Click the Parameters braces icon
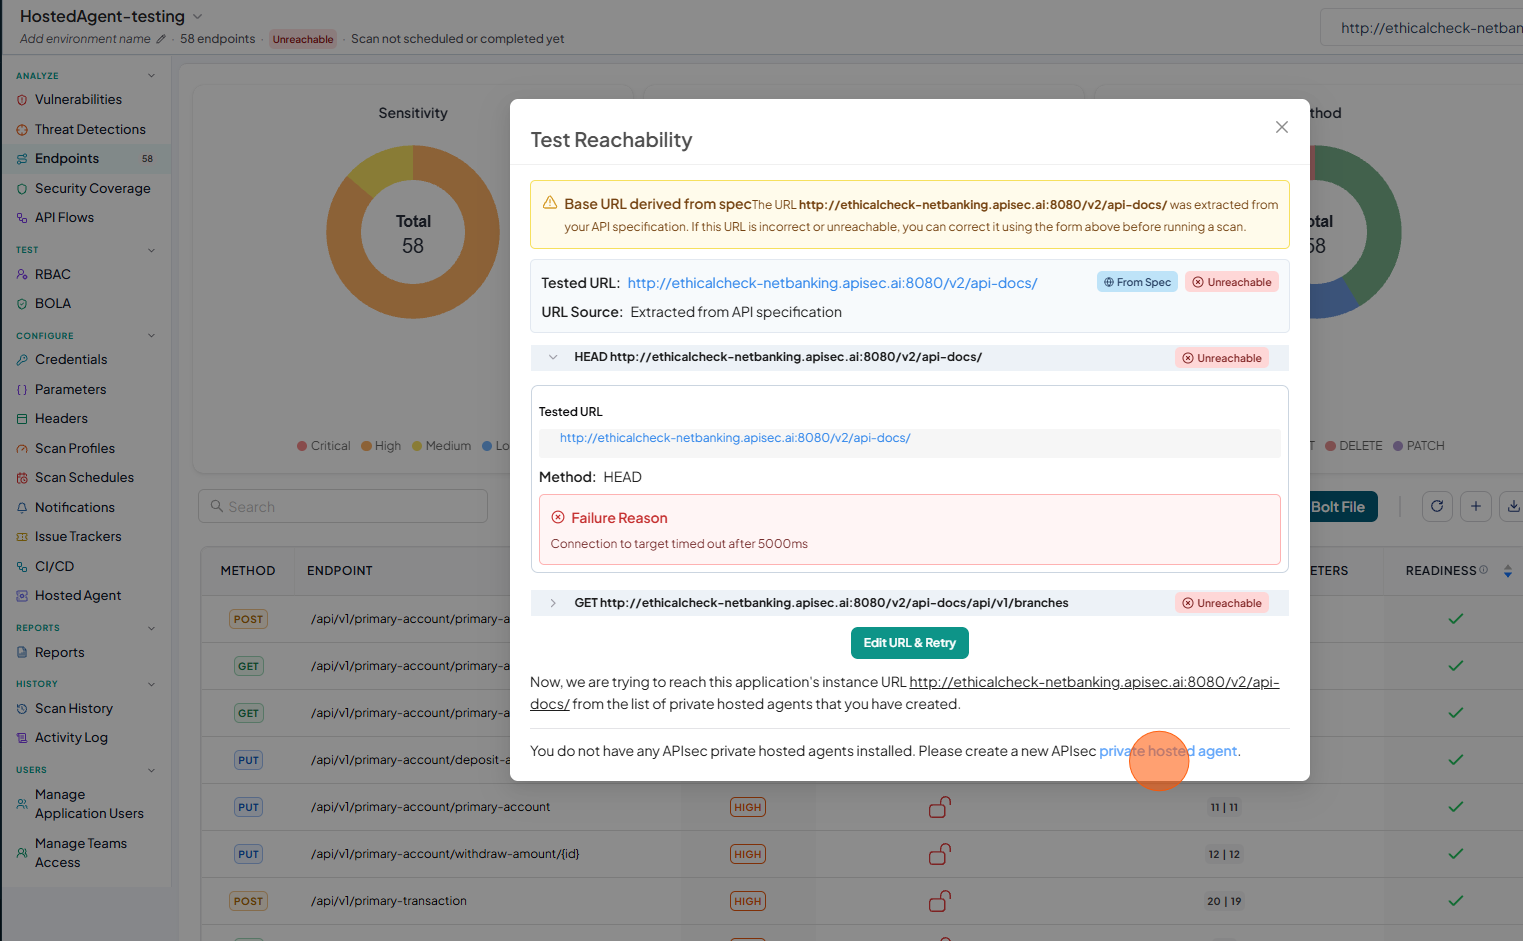 (x=22, y=390)
